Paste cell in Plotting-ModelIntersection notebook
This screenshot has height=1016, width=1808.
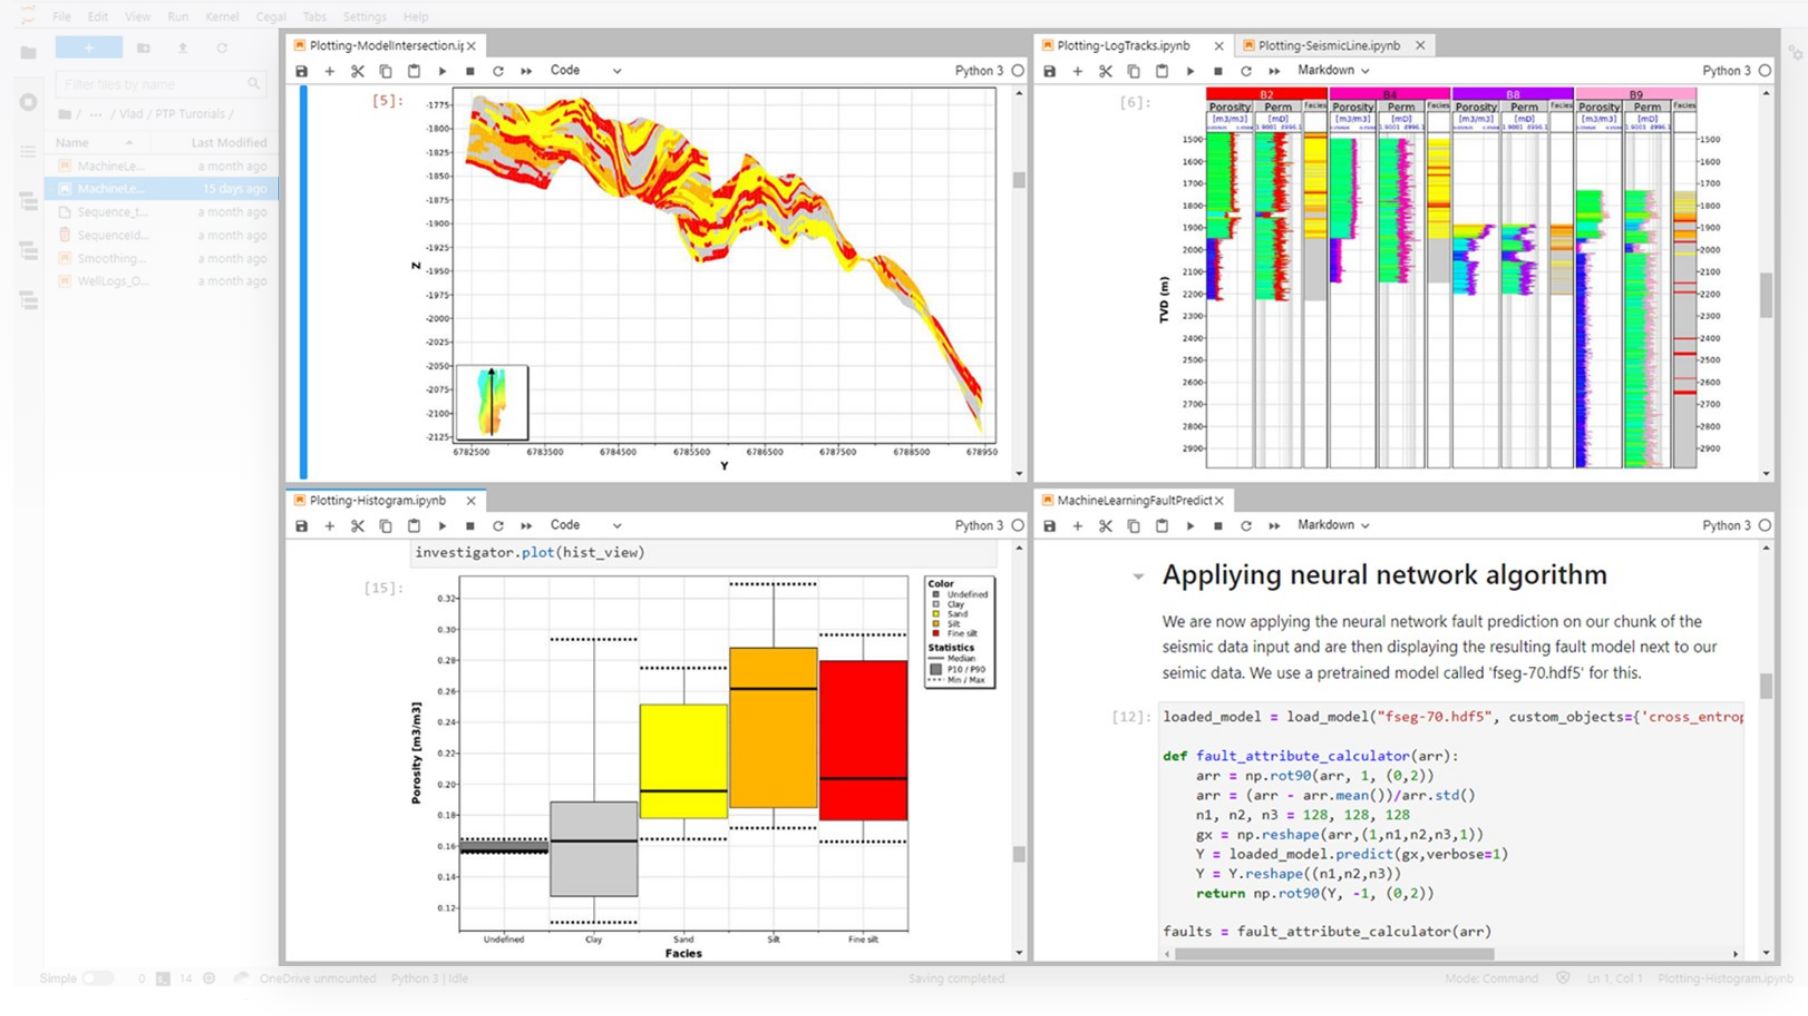[x=414, y=71]
